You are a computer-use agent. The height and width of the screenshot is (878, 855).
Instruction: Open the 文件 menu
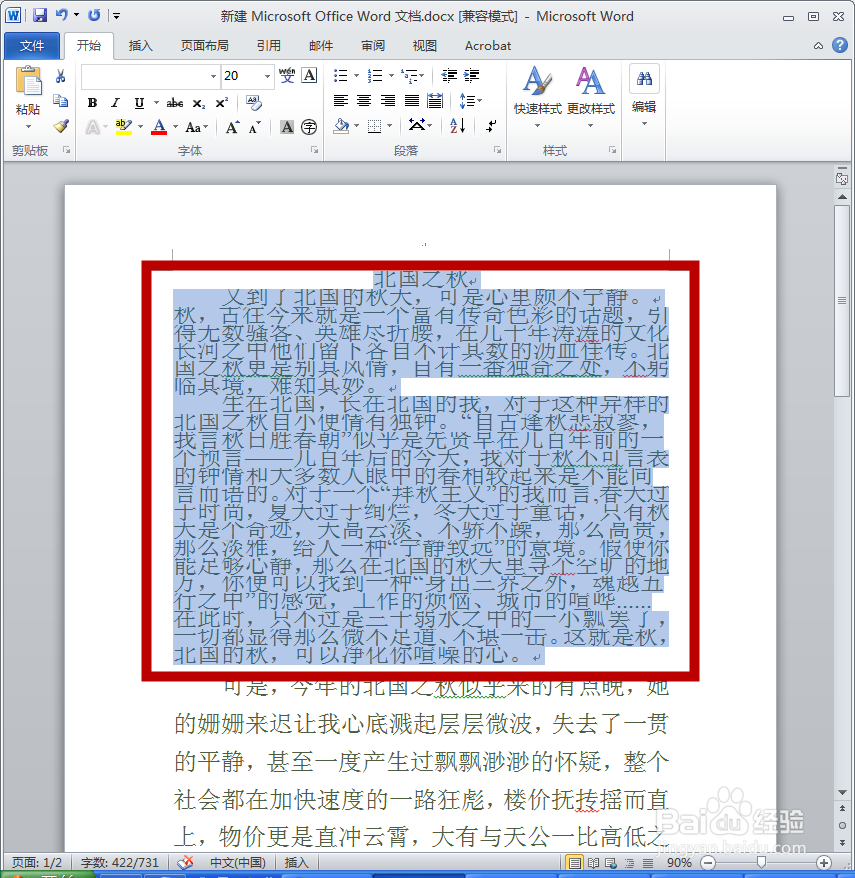click(31, 45)
